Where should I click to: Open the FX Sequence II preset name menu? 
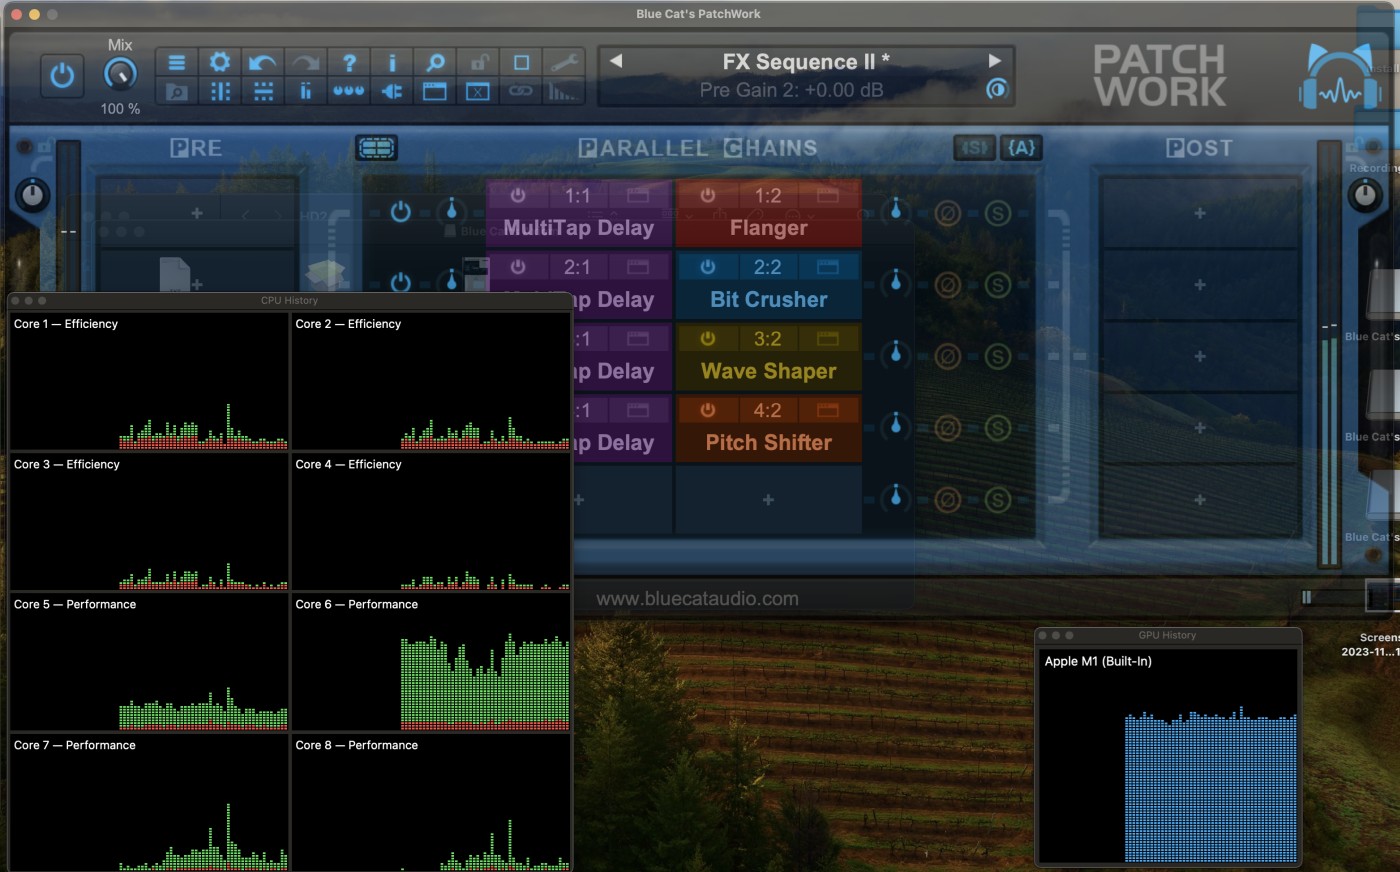806,61
